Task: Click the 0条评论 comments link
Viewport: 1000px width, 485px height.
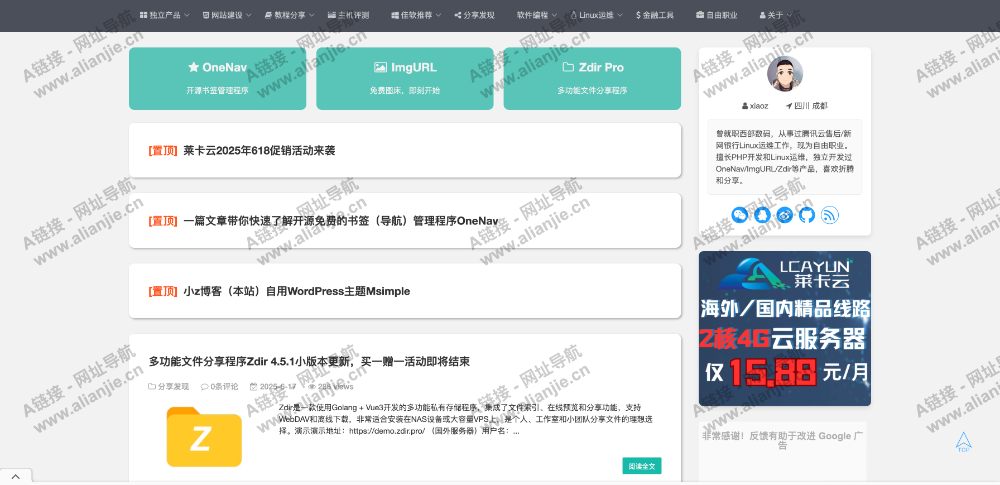Action: [219, 386]
